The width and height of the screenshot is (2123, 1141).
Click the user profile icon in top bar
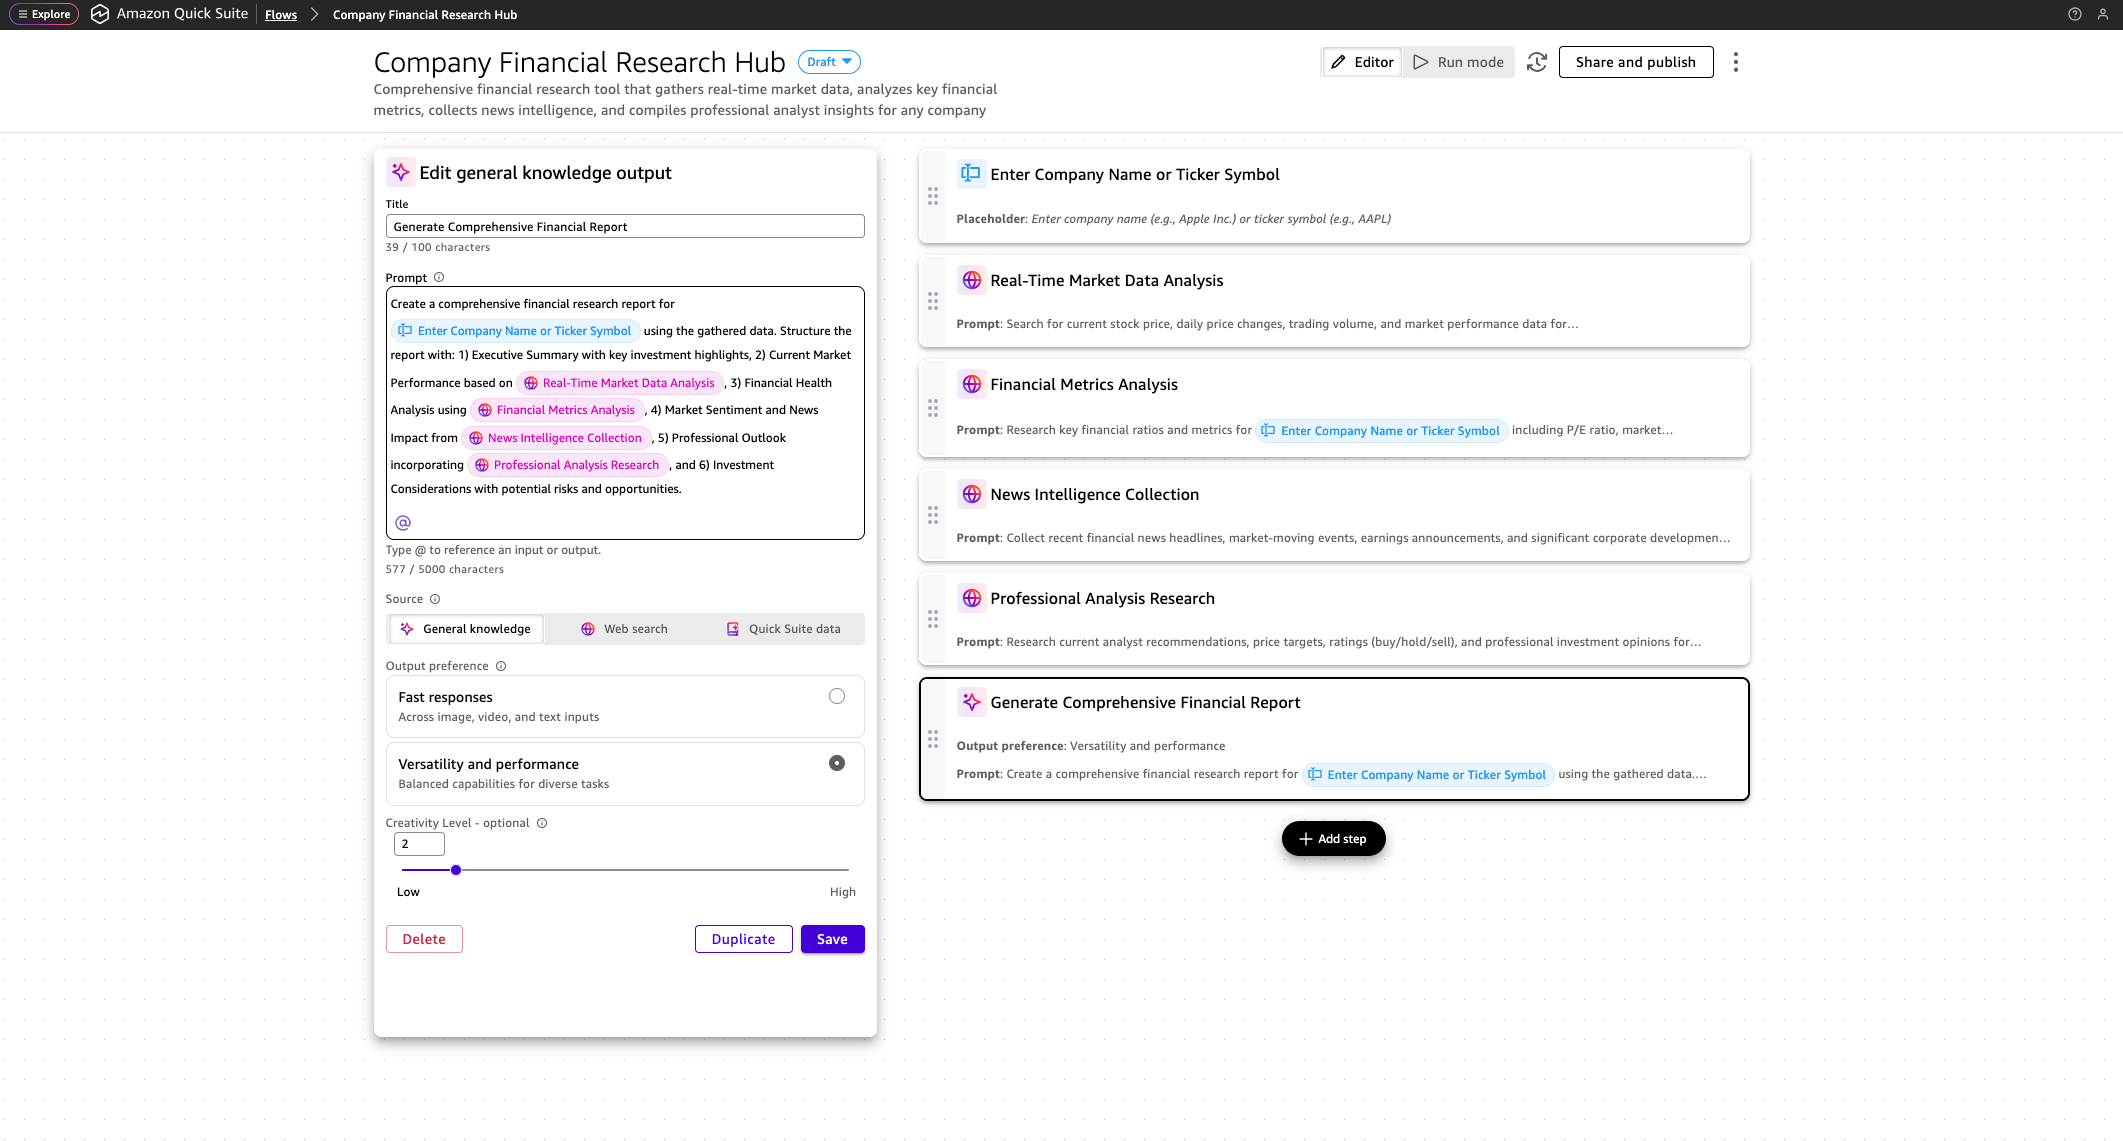point(2103,14)
